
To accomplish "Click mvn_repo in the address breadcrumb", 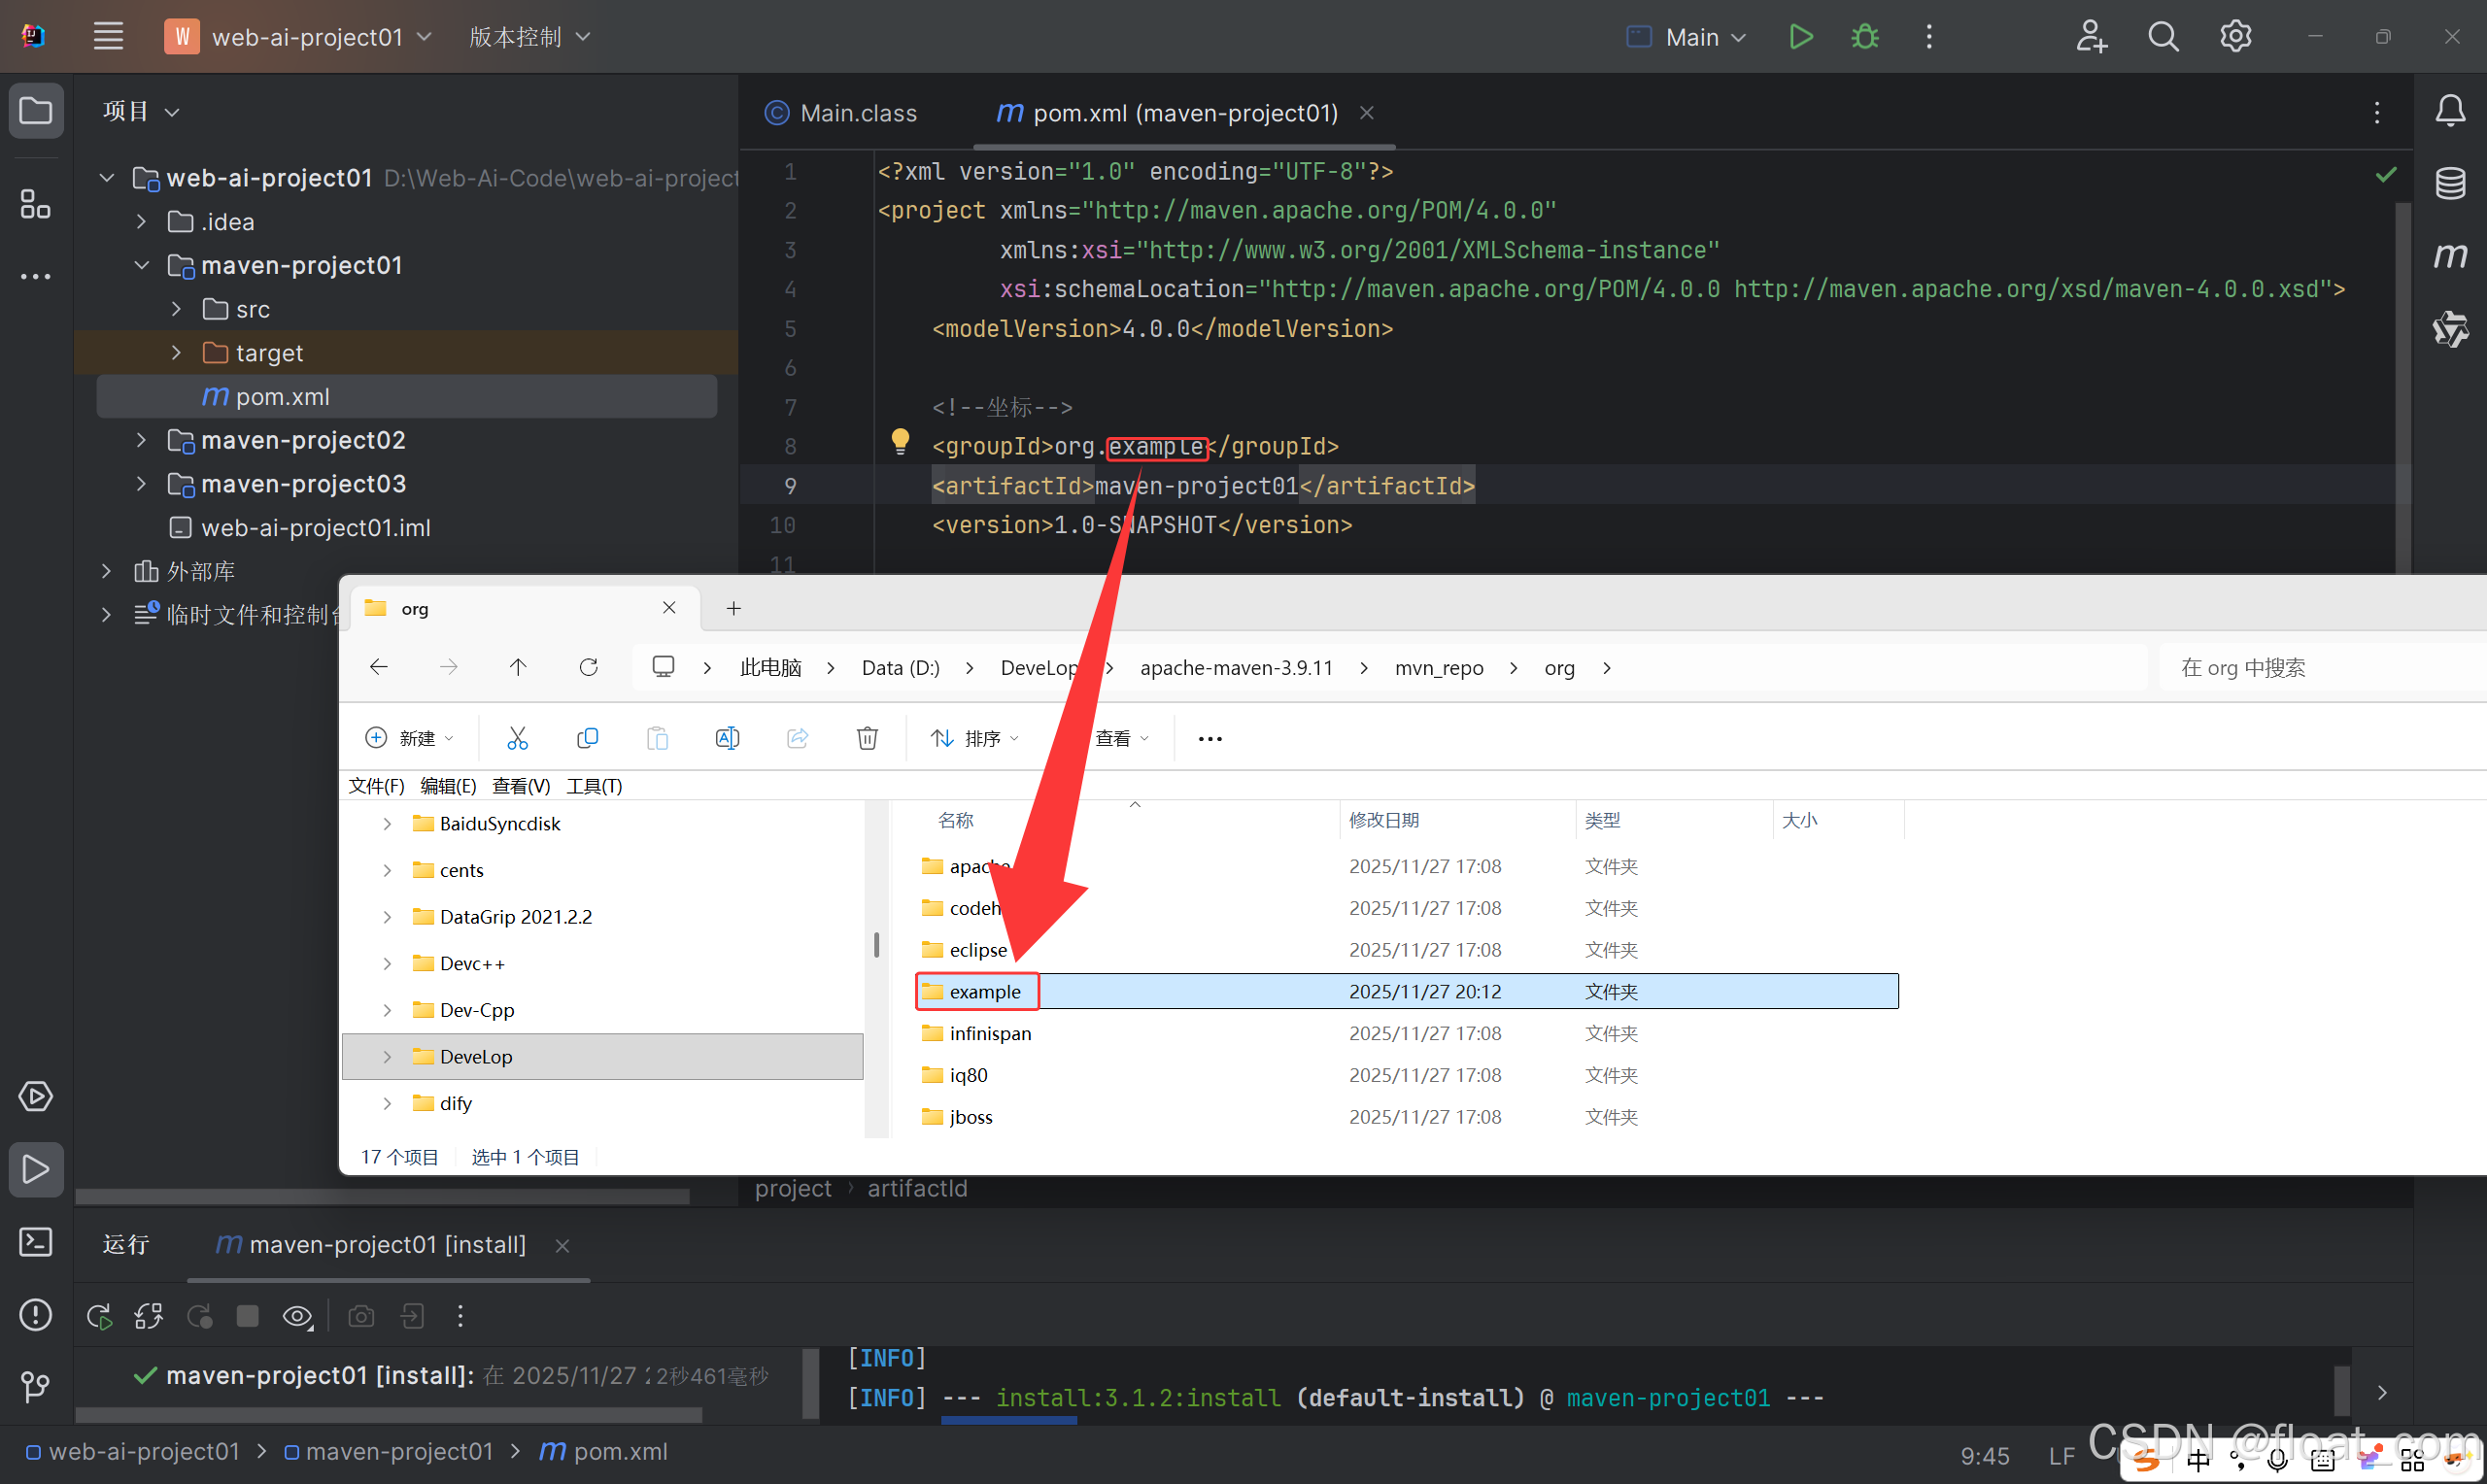I will [x=1438, y=668].
